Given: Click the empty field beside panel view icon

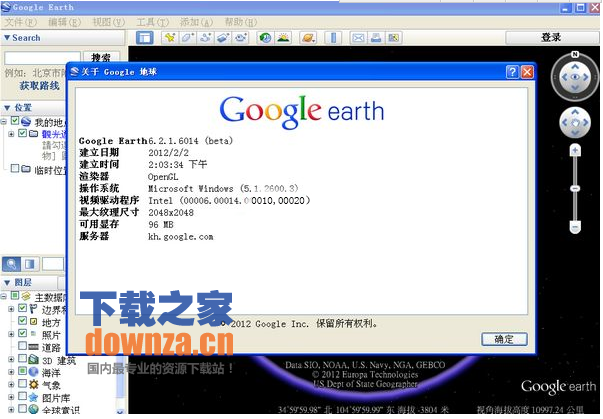Looking at the screenshot, I should click(53, 264).
